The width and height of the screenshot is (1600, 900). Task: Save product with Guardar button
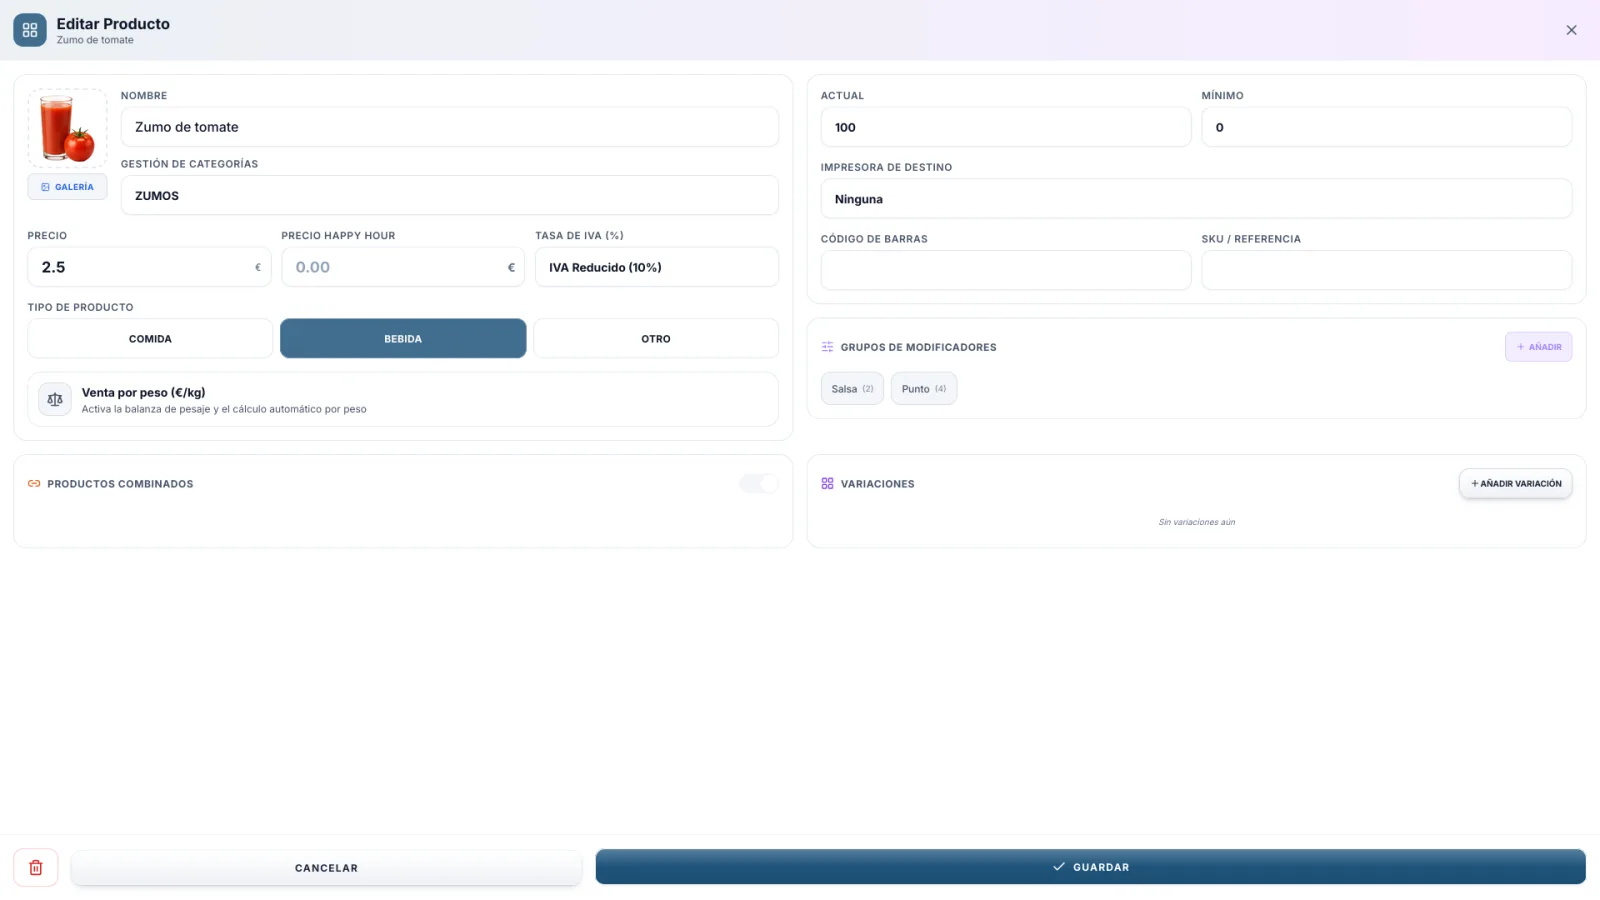coord(1090,867)
